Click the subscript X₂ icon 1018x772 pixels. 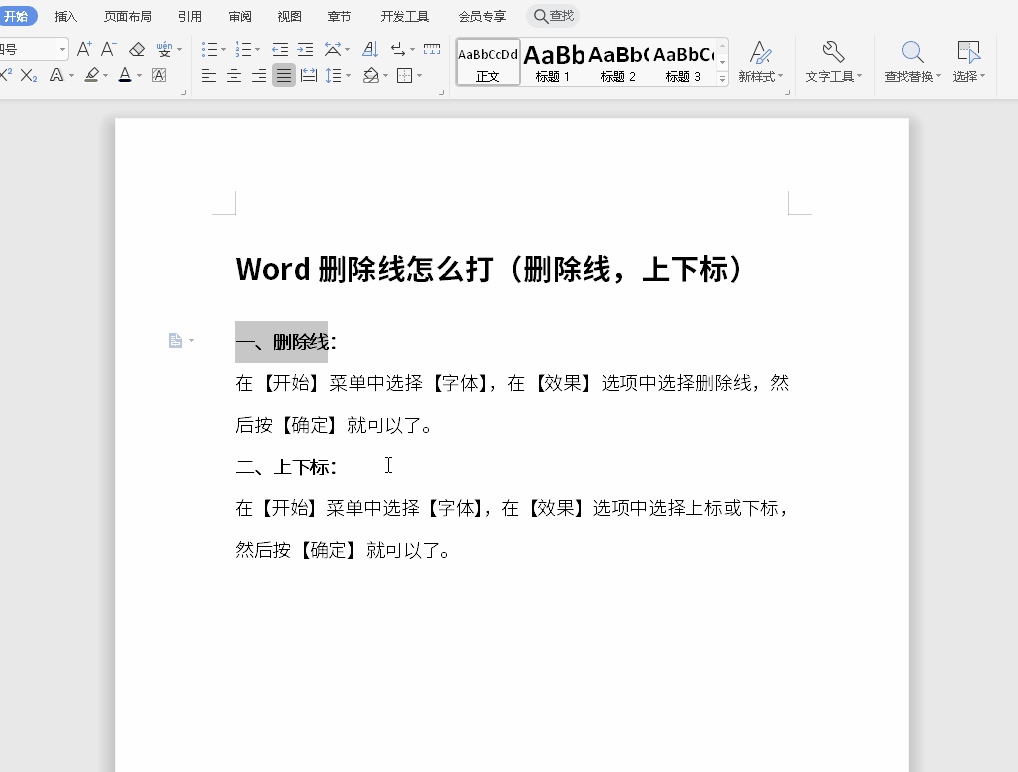click(29, 75)
